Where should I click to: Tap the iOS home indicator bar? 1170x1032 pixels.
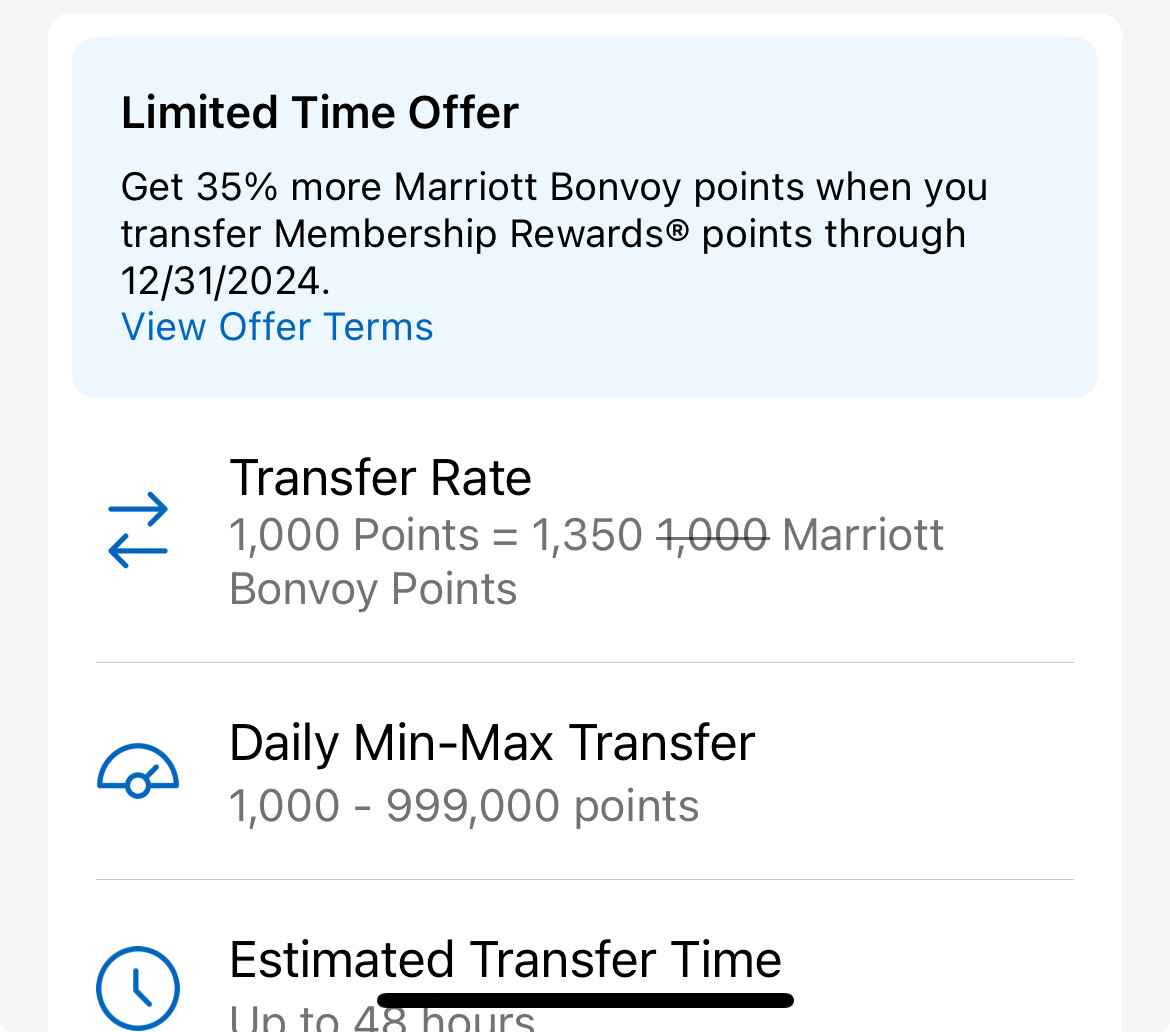click(585, 1001)
